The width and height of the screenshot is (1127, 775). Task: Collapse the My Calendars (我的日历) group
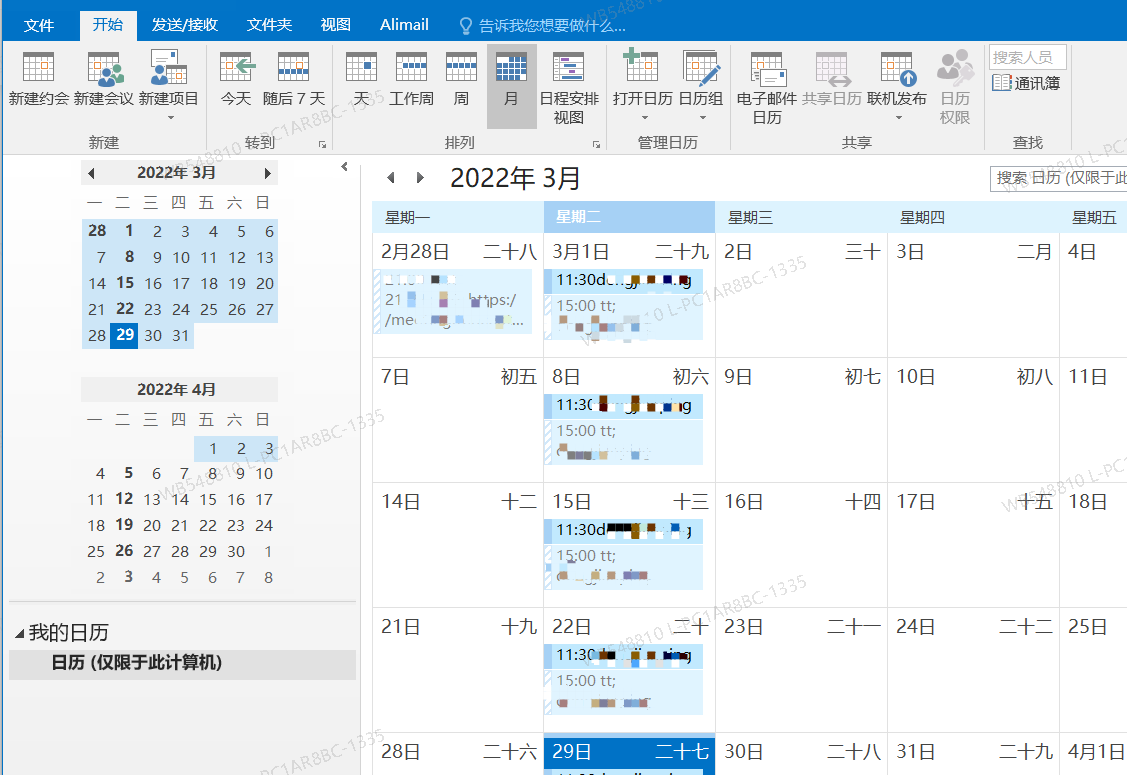click(20, 633)
